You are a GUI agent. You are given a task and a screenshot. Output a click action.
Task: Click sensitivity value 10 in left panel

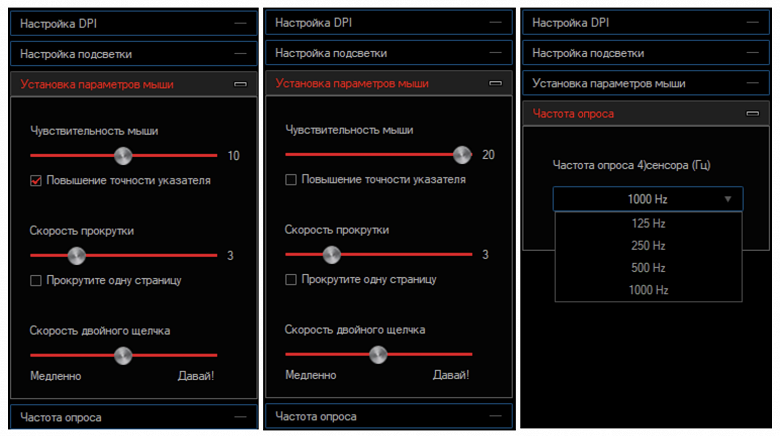click(233, 156)
